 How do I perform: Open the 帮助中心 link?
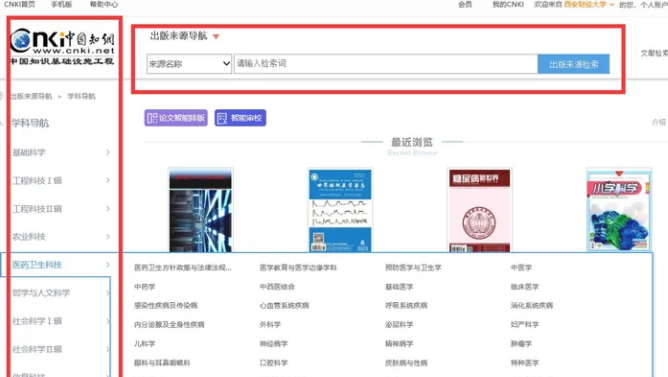[x=104, y=4]
